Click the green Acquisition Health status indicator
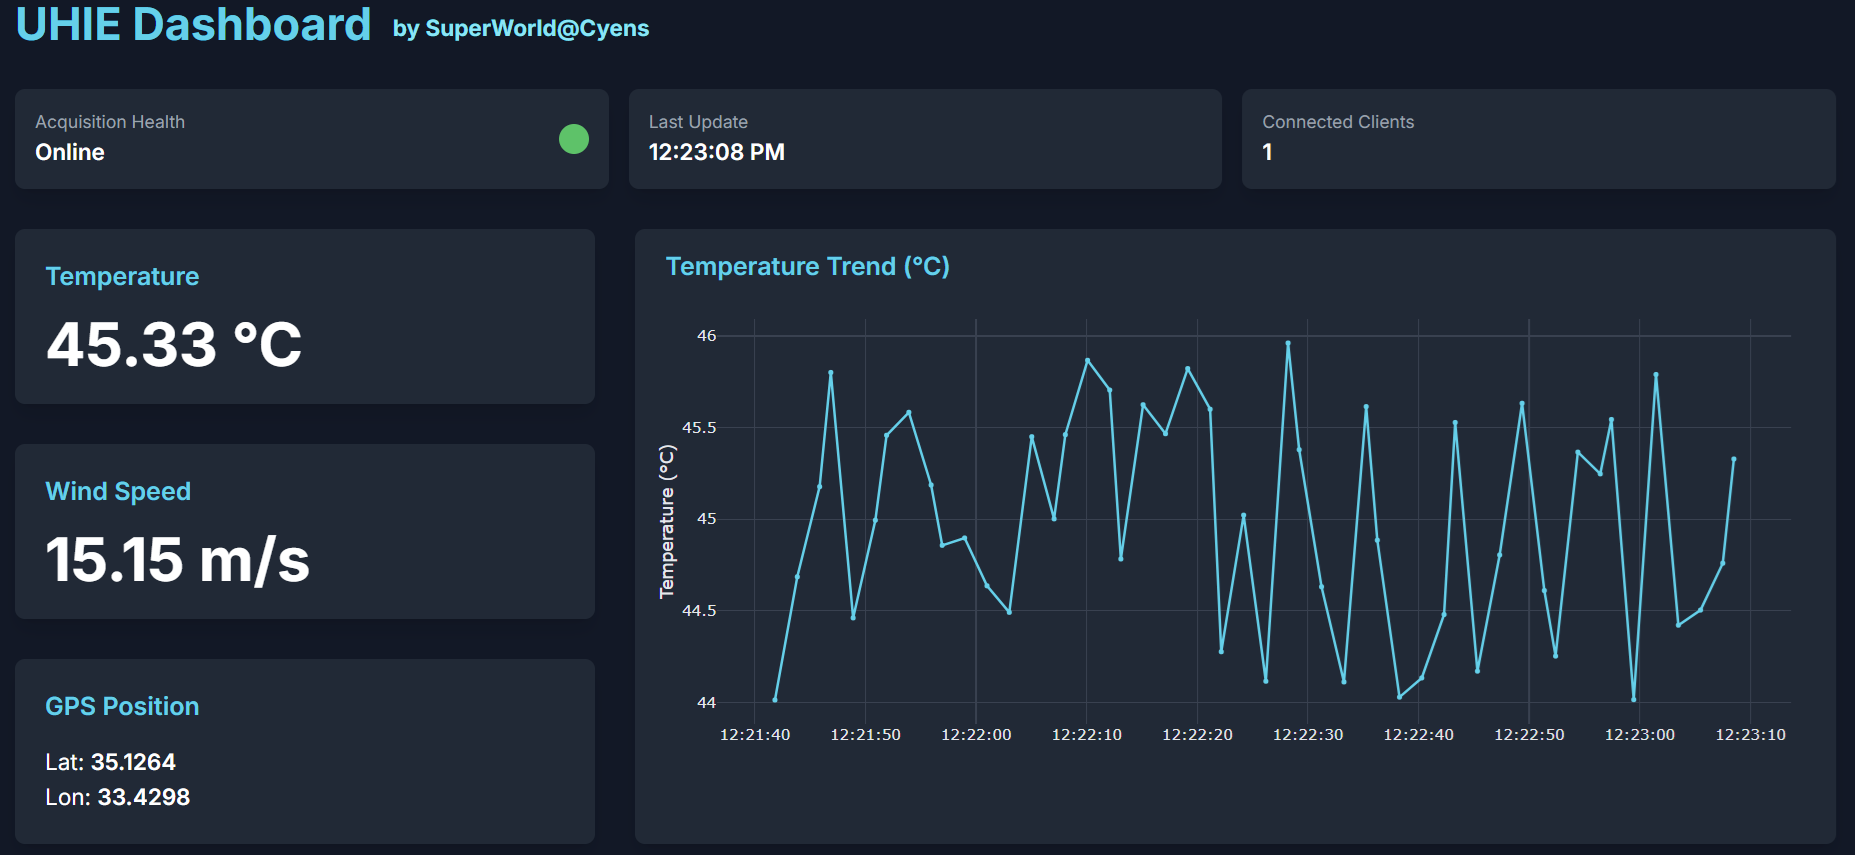 click(x=574, y=139)
